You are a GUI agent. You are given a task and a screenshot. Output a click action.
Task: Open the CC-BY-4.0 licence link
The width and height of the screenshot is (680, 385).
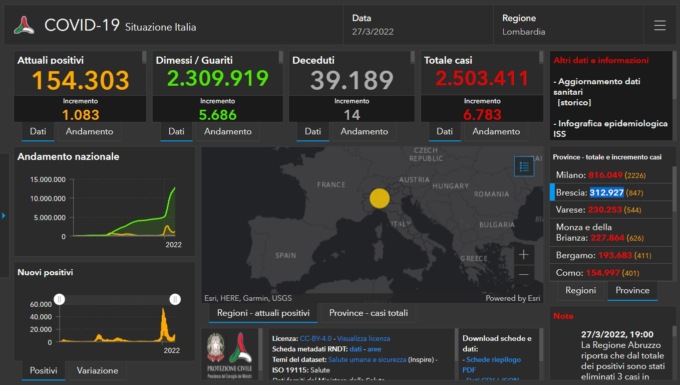coord(315,339)
